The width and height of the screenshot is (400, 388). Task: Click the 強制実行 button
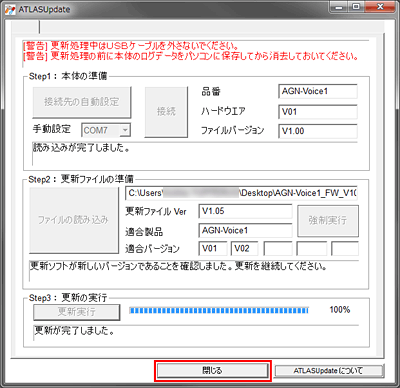[328, 221]
